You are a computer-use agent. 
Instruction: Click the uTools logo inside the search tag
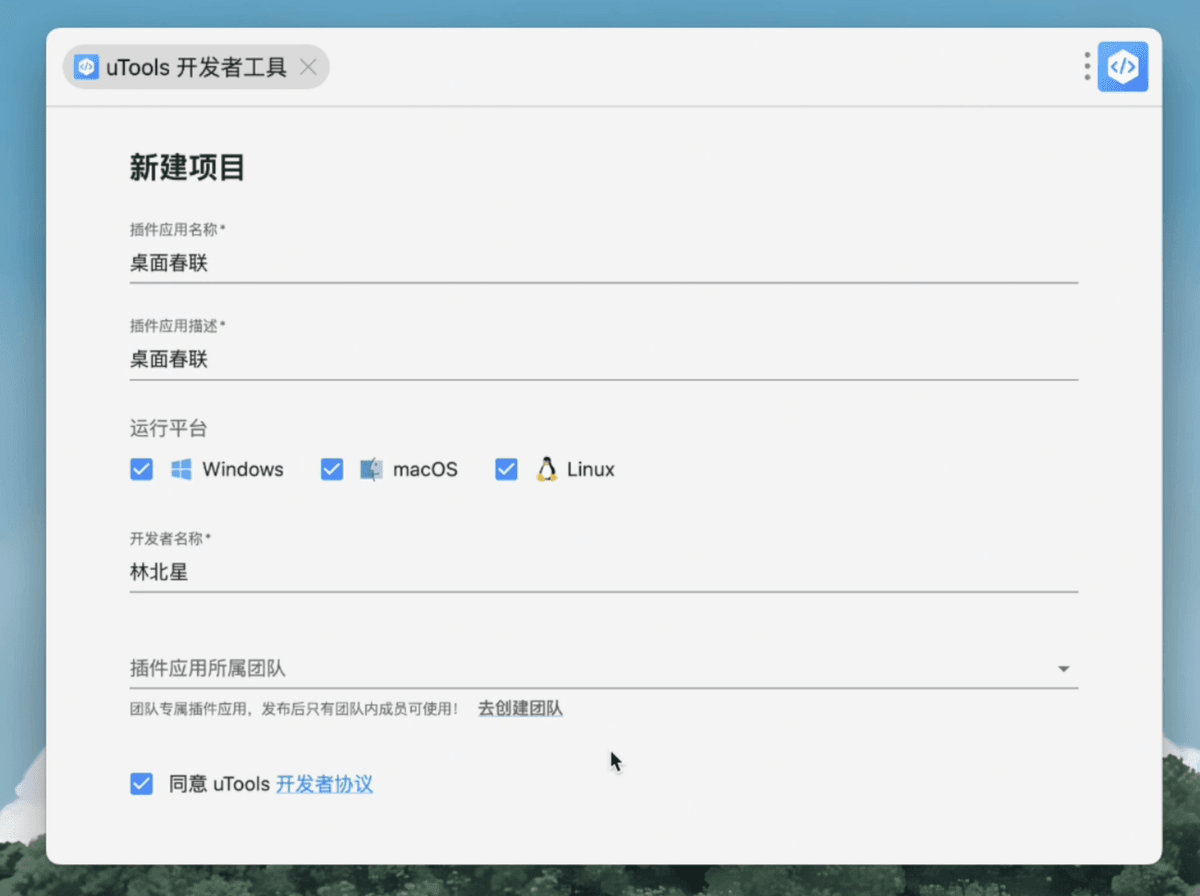click(86, 67)
